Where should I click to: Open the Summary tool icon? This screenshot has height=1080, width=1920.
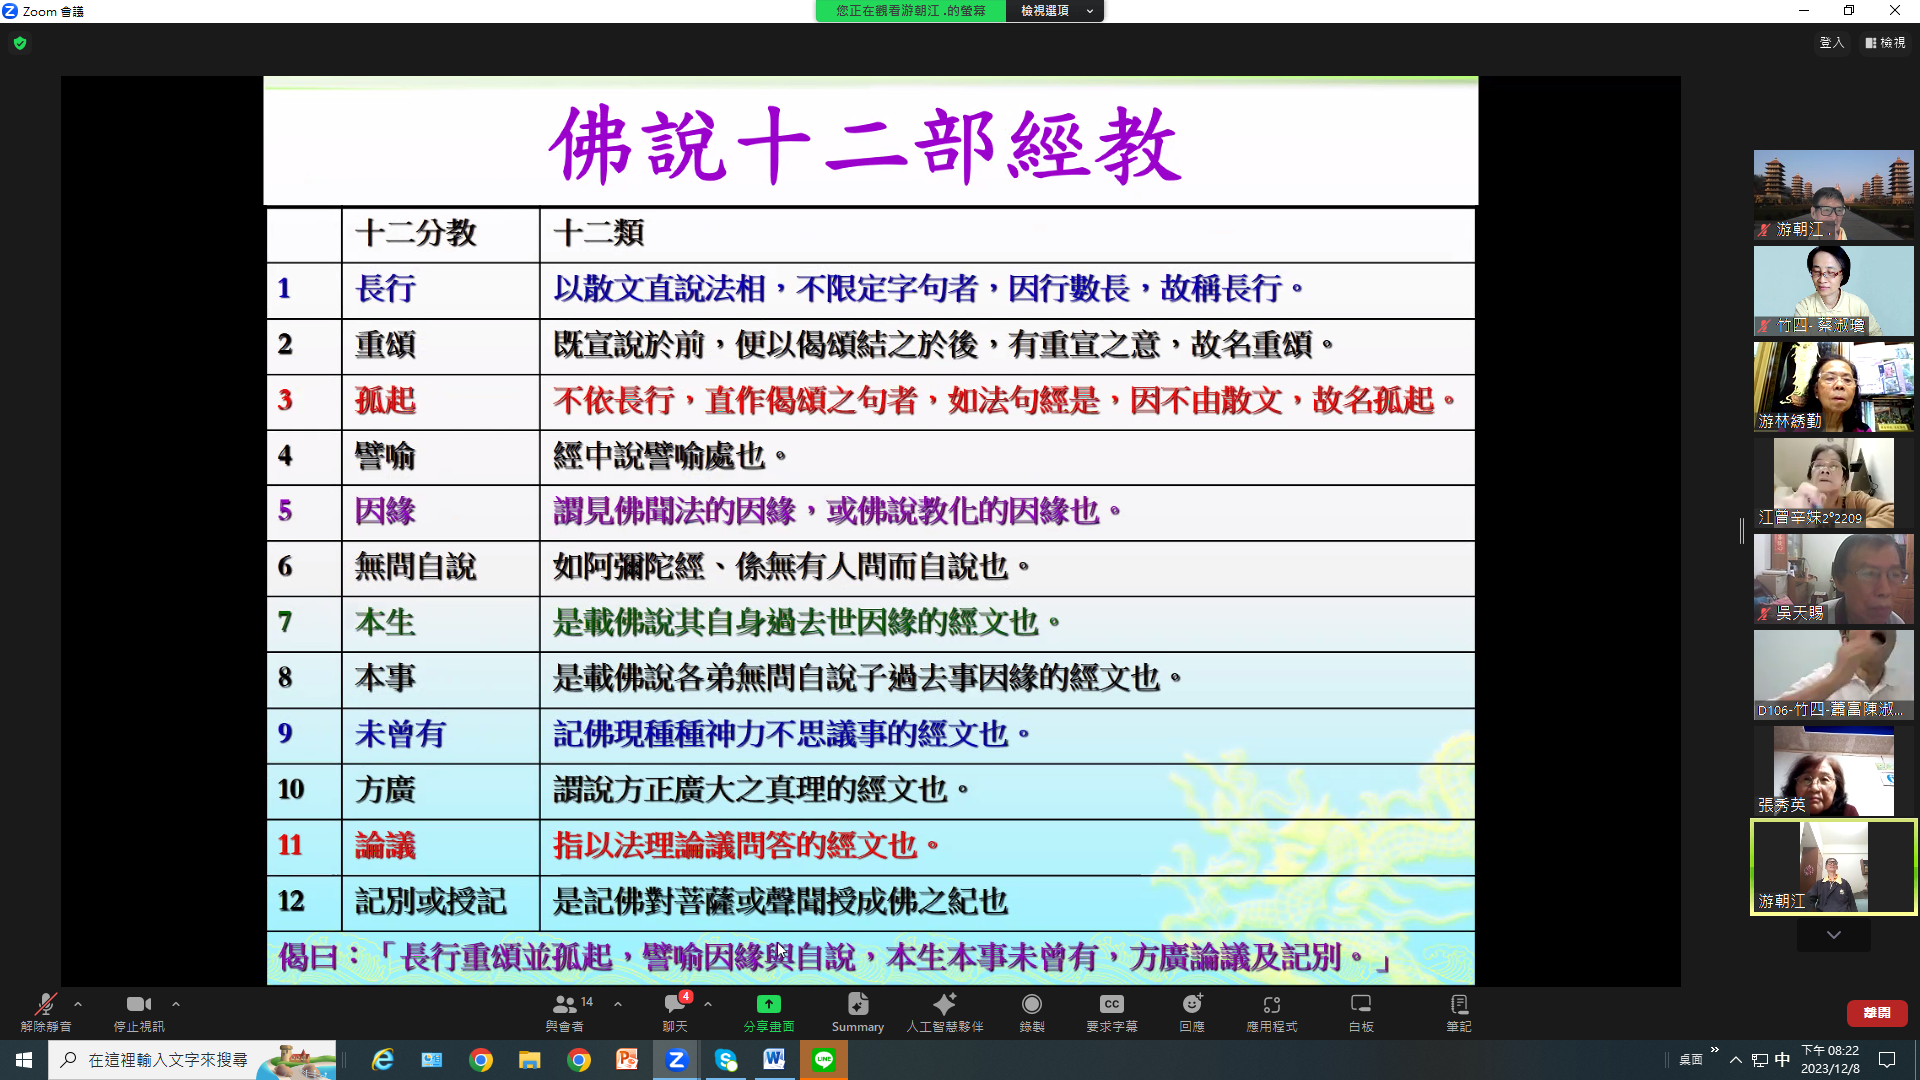[857, 1005]
